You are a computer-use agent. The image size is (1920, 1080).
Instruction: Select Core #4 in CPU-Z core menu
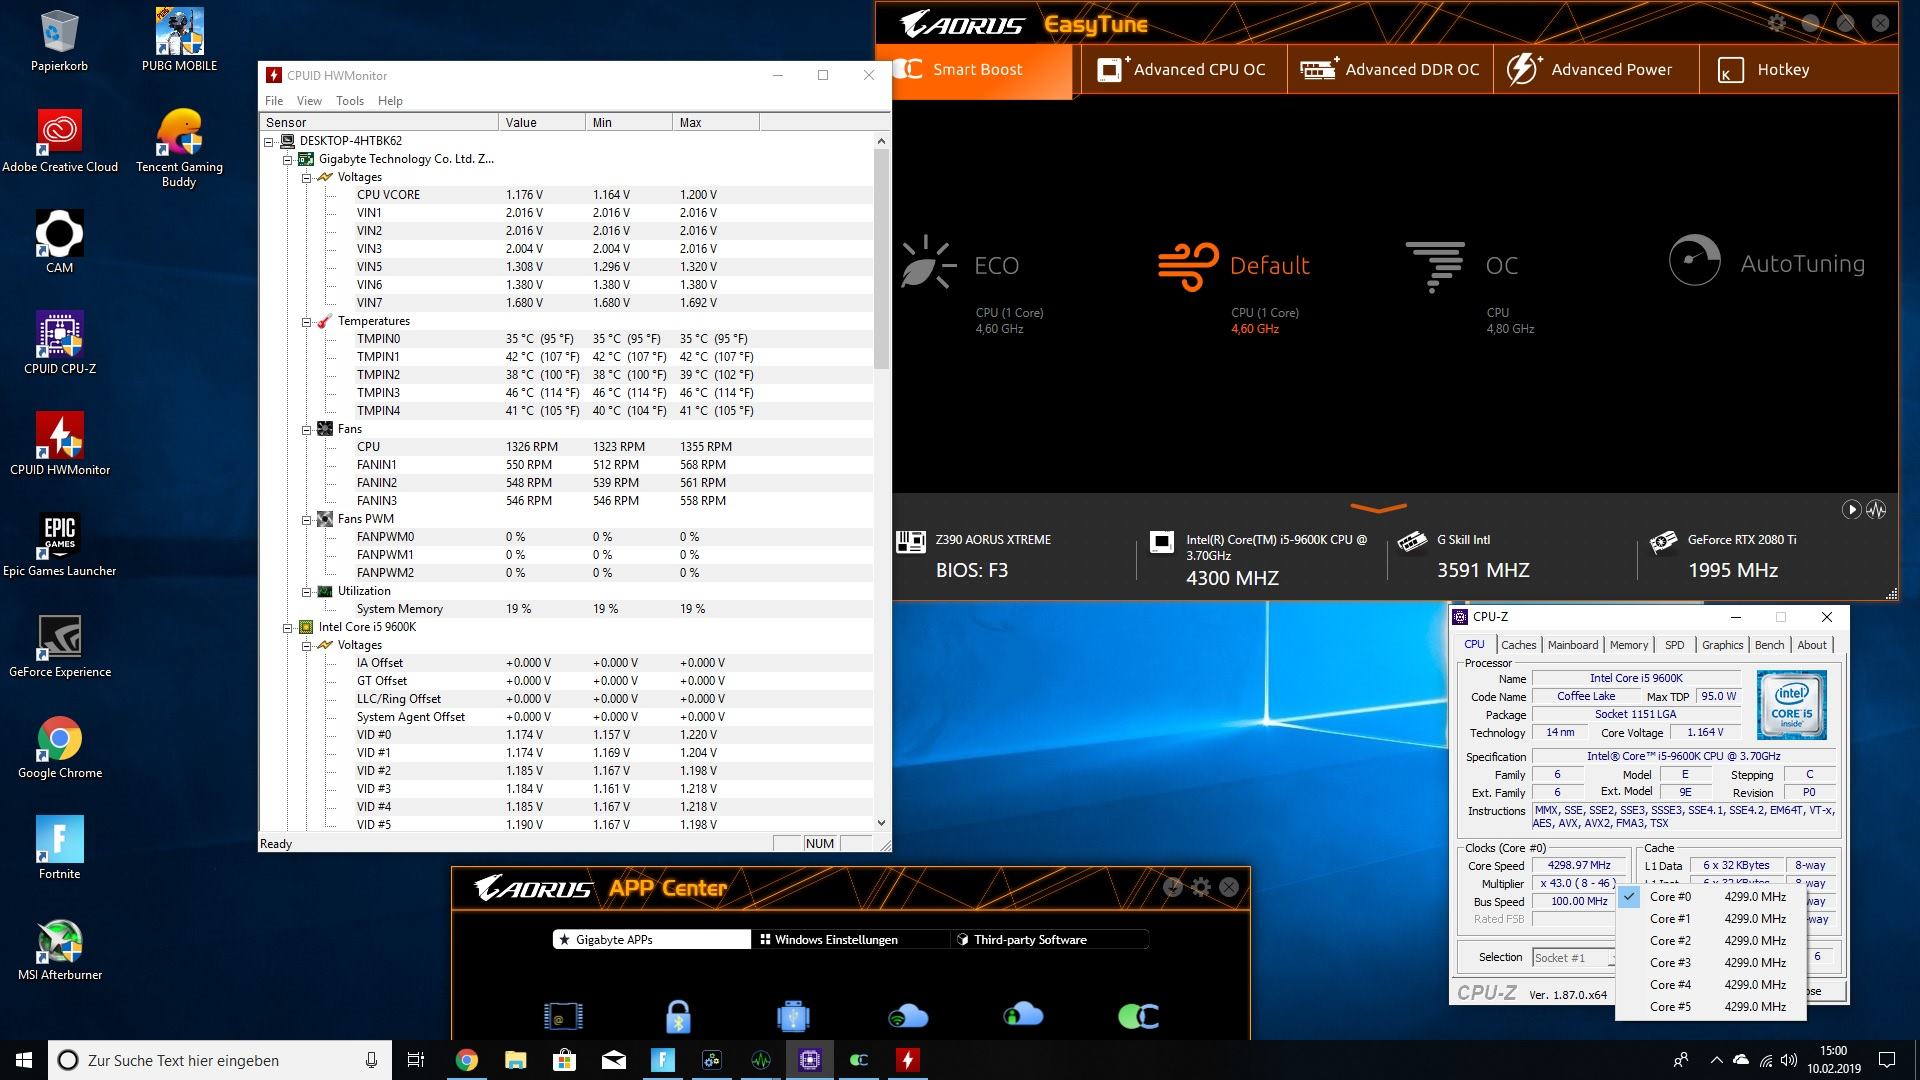pos(1710,985)
